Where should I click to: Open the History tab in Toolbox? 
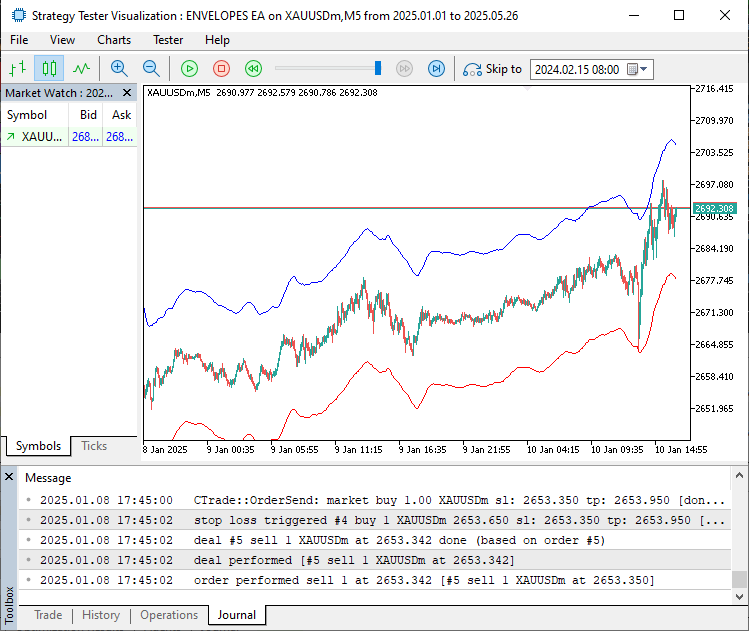pyautogui.click(x=100, y=615)
